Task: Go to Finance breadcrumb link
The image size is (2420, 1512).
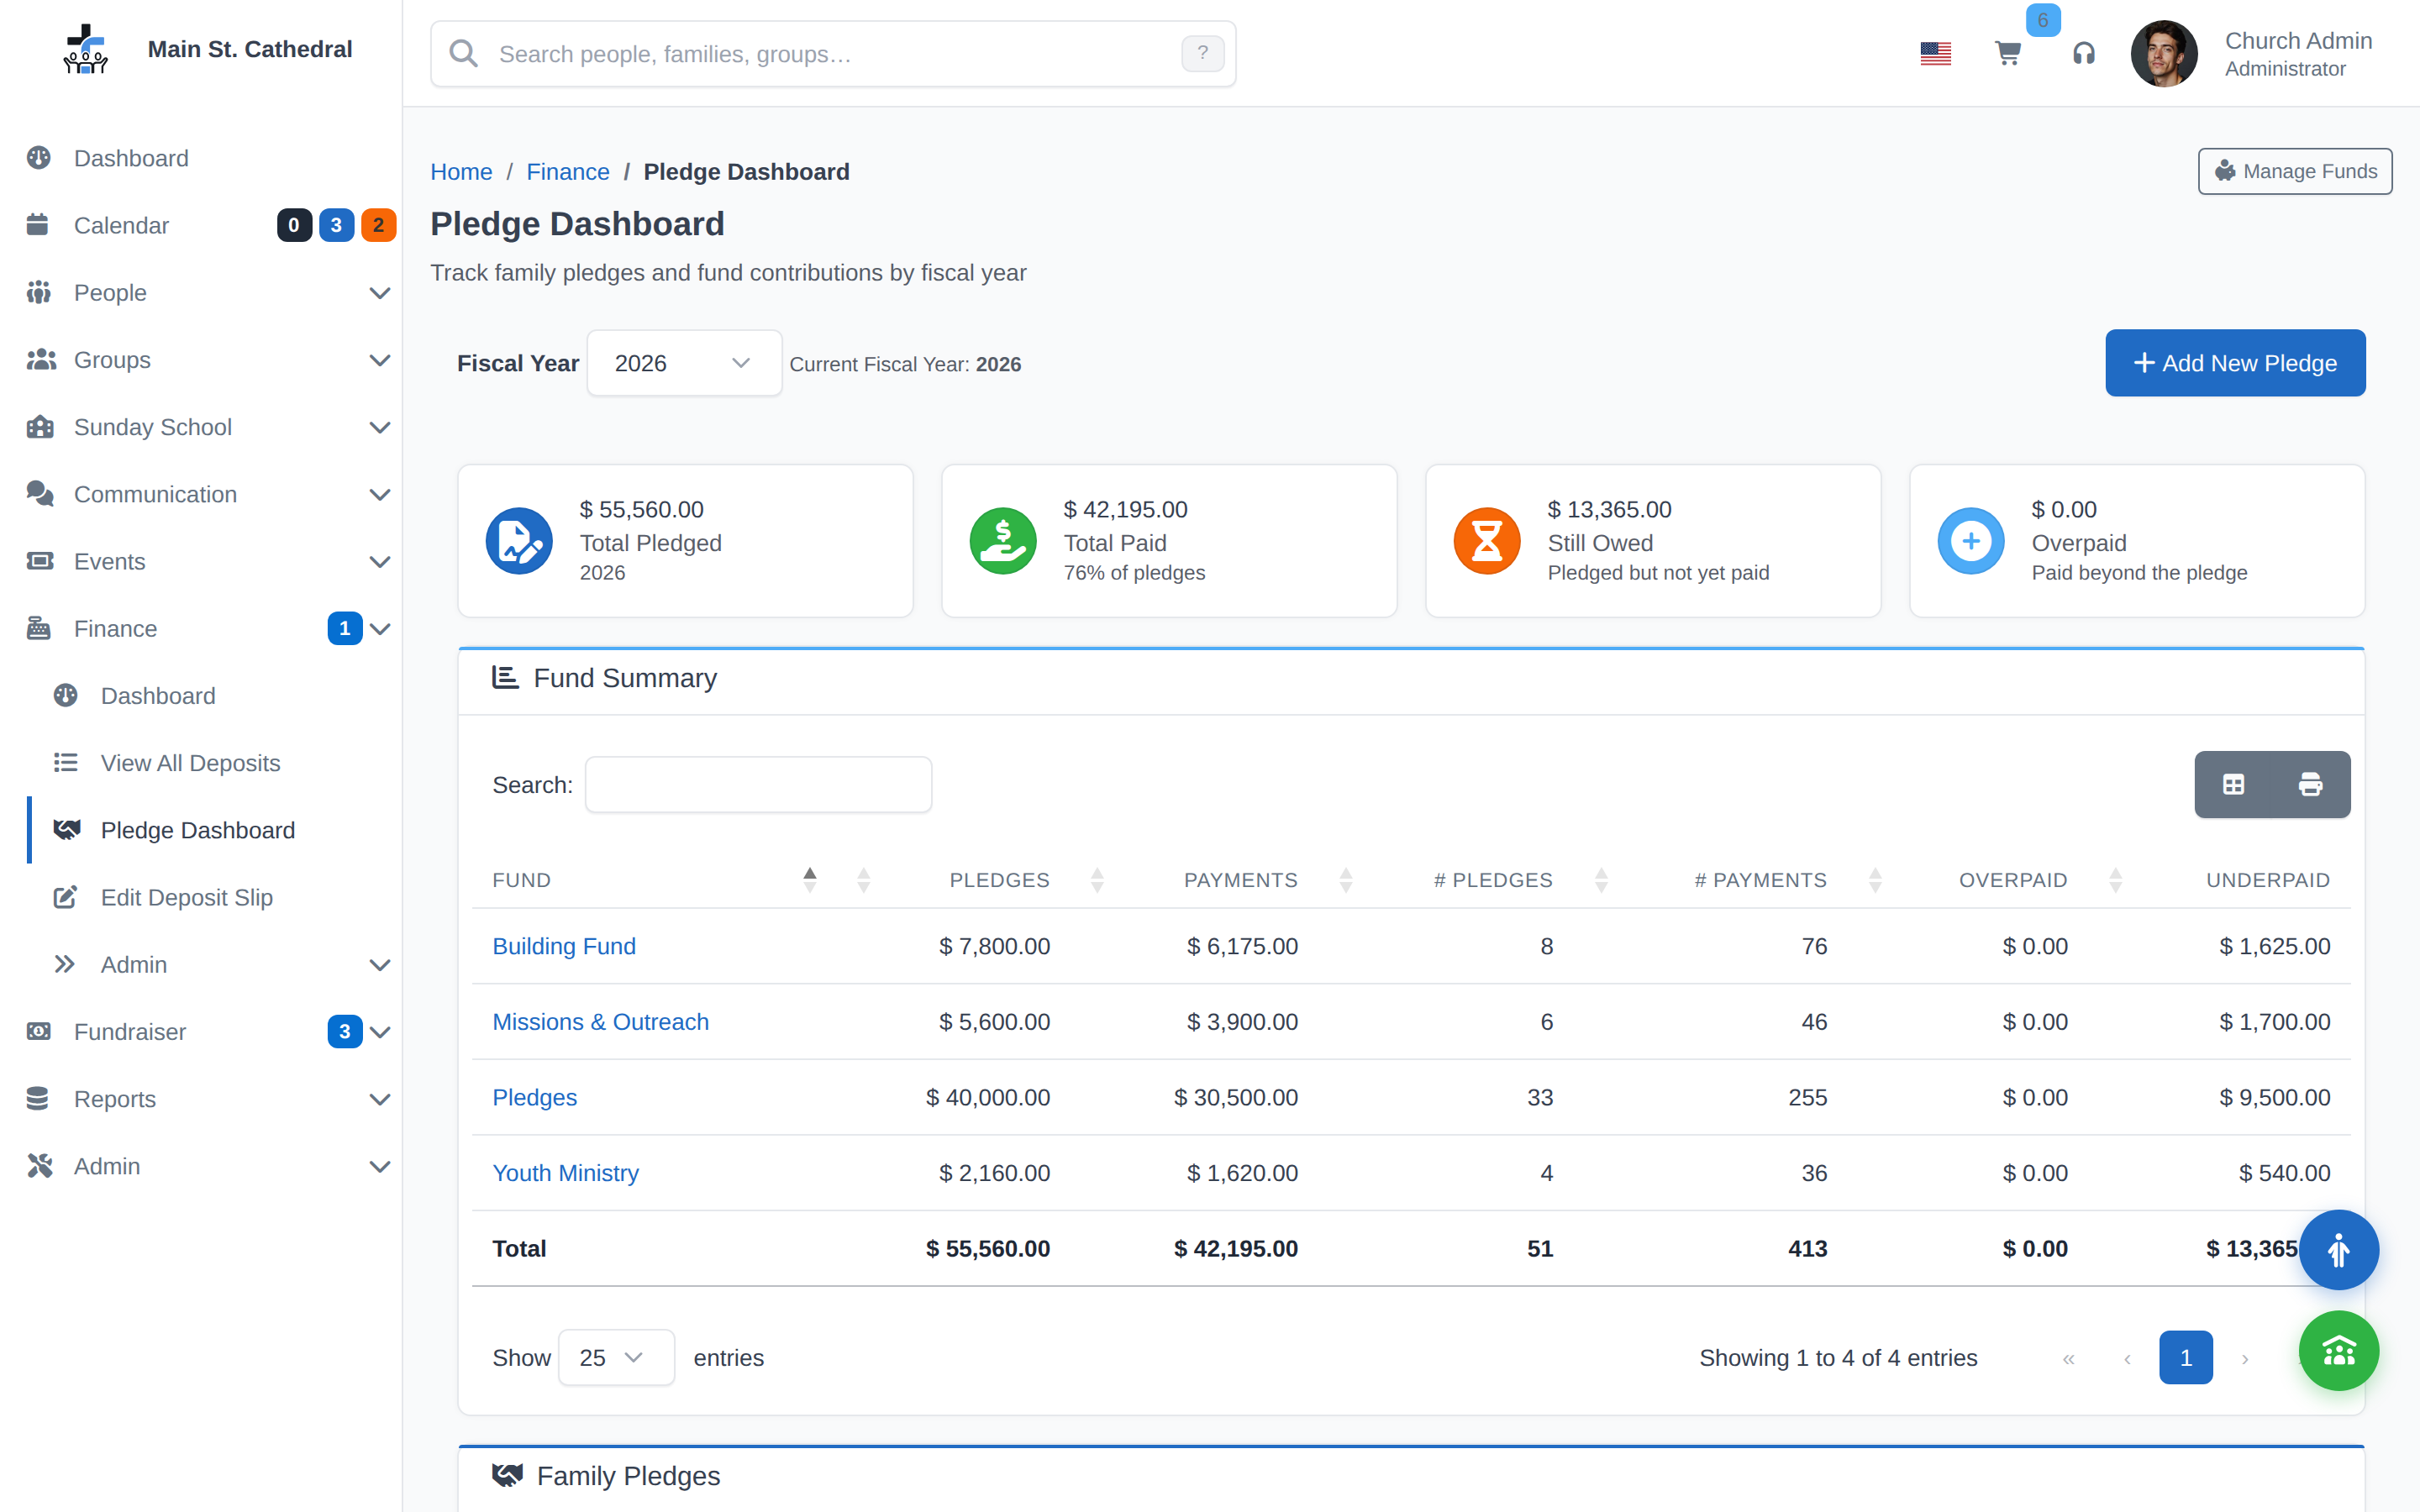Action: [x=568, y=172]
